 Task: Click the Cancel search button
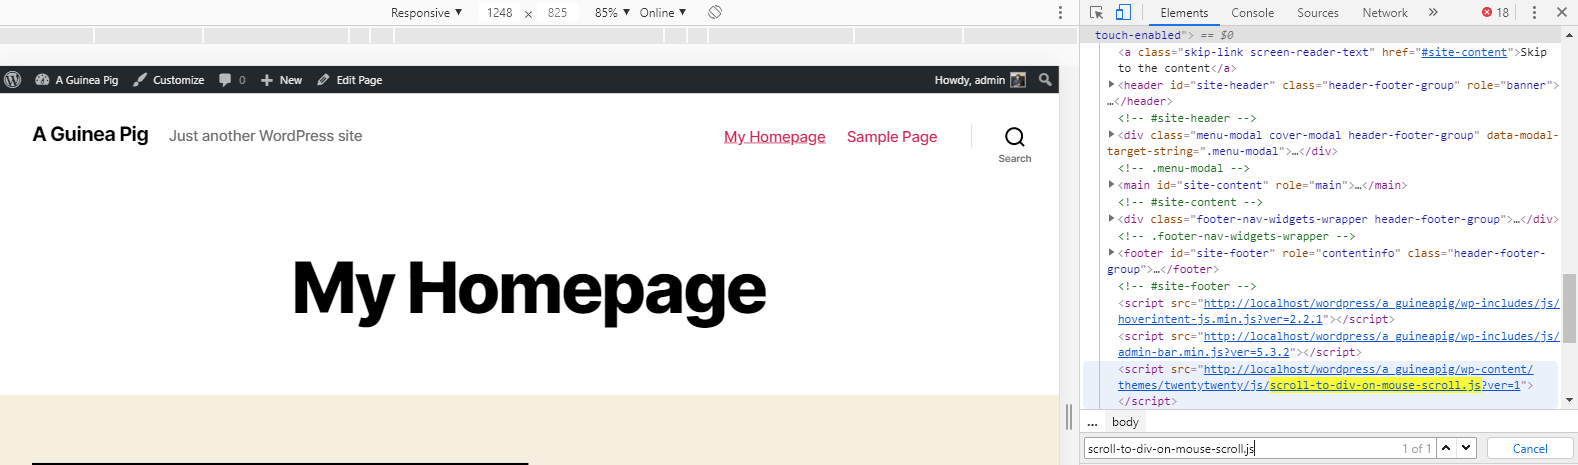point(1529,448)
